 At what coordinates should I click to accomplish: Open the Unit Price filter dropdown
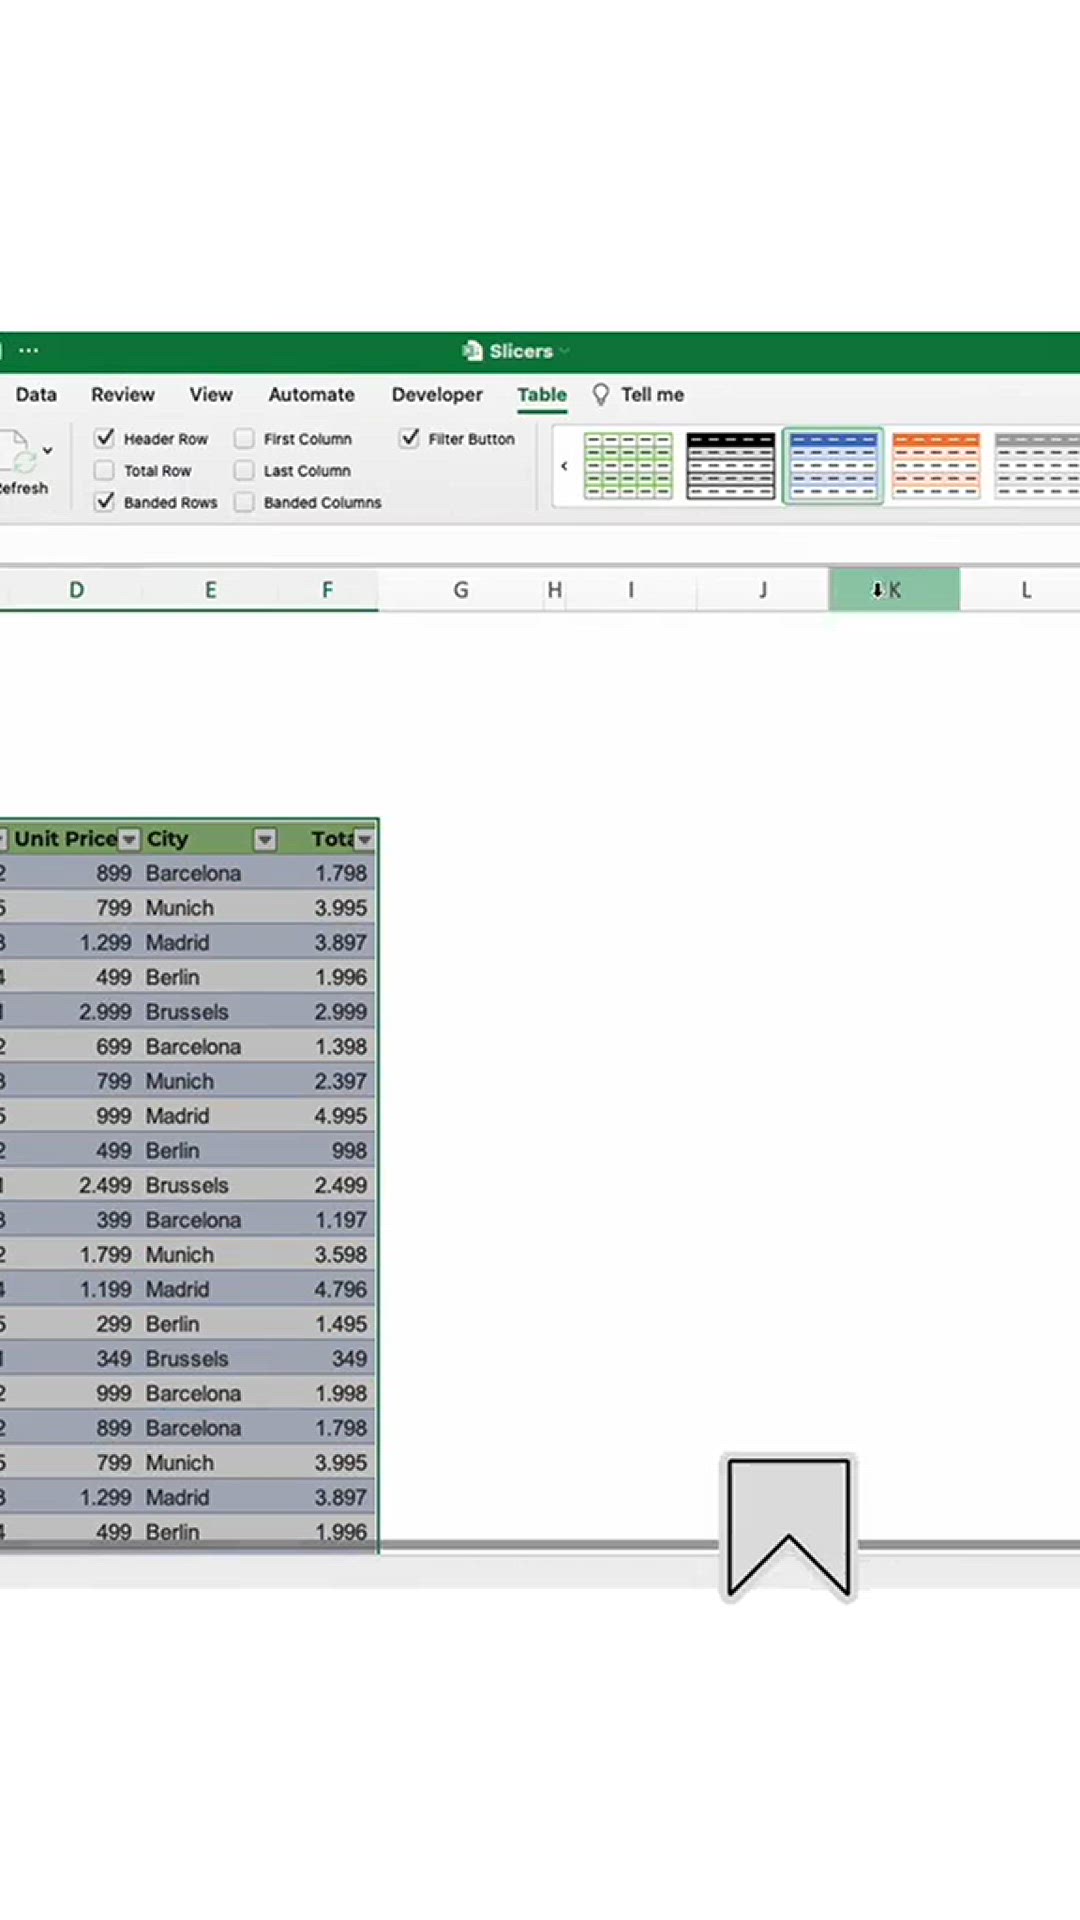(x=129, y=840)
